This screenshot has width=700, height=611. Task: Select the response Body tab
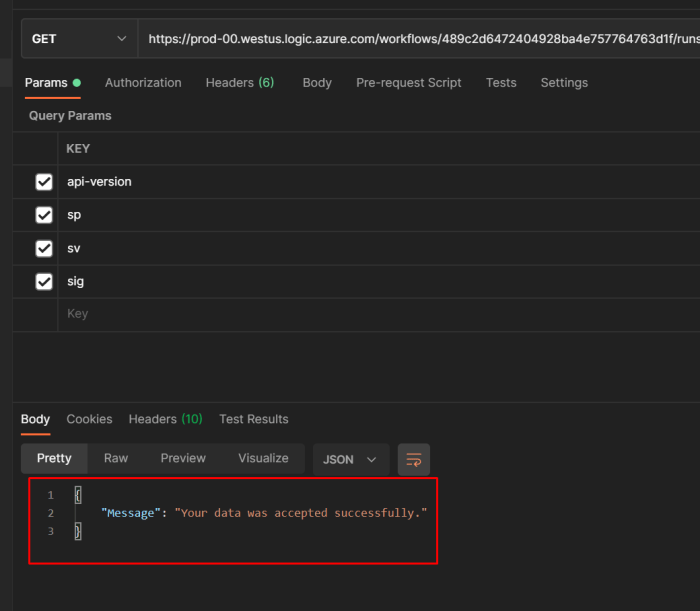click(x=35, y=419)
